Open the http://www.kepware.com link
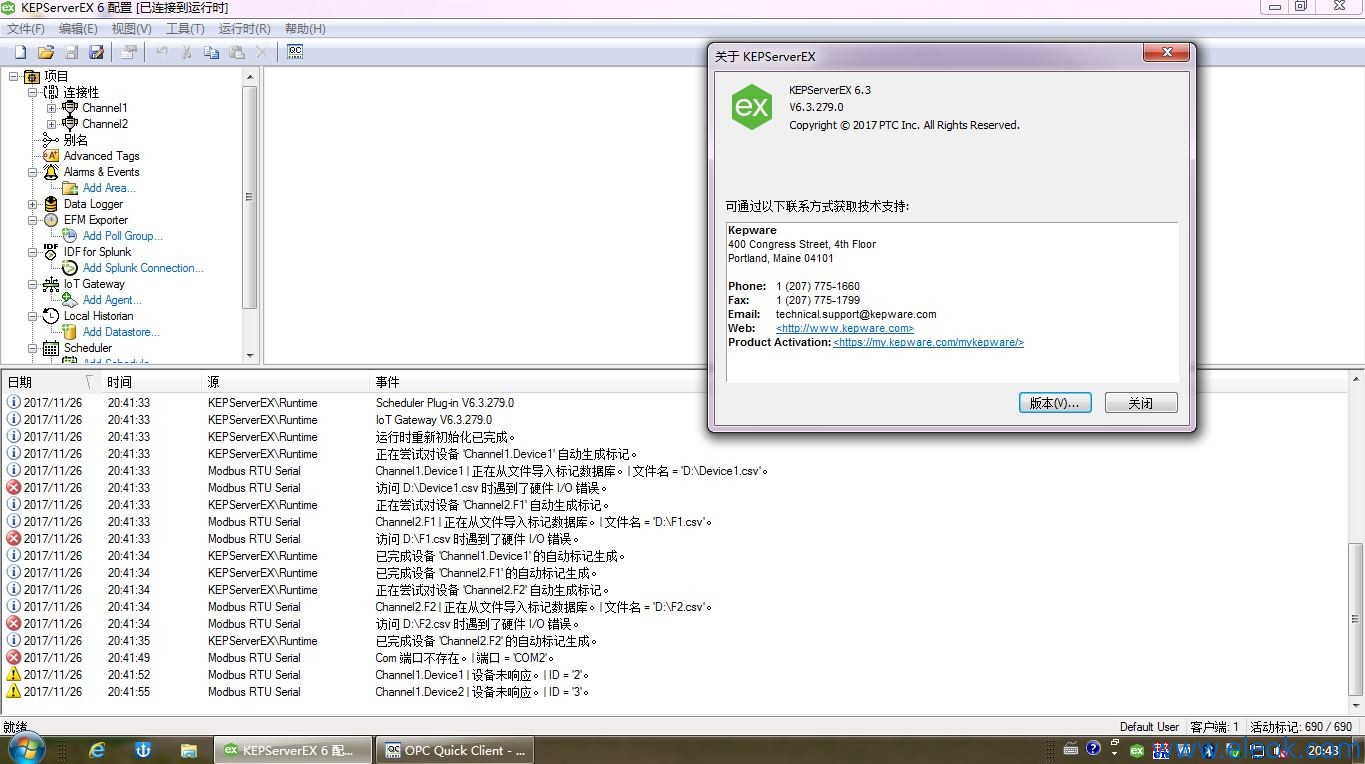Screen dimensions: 1365x764 (845, 328)
